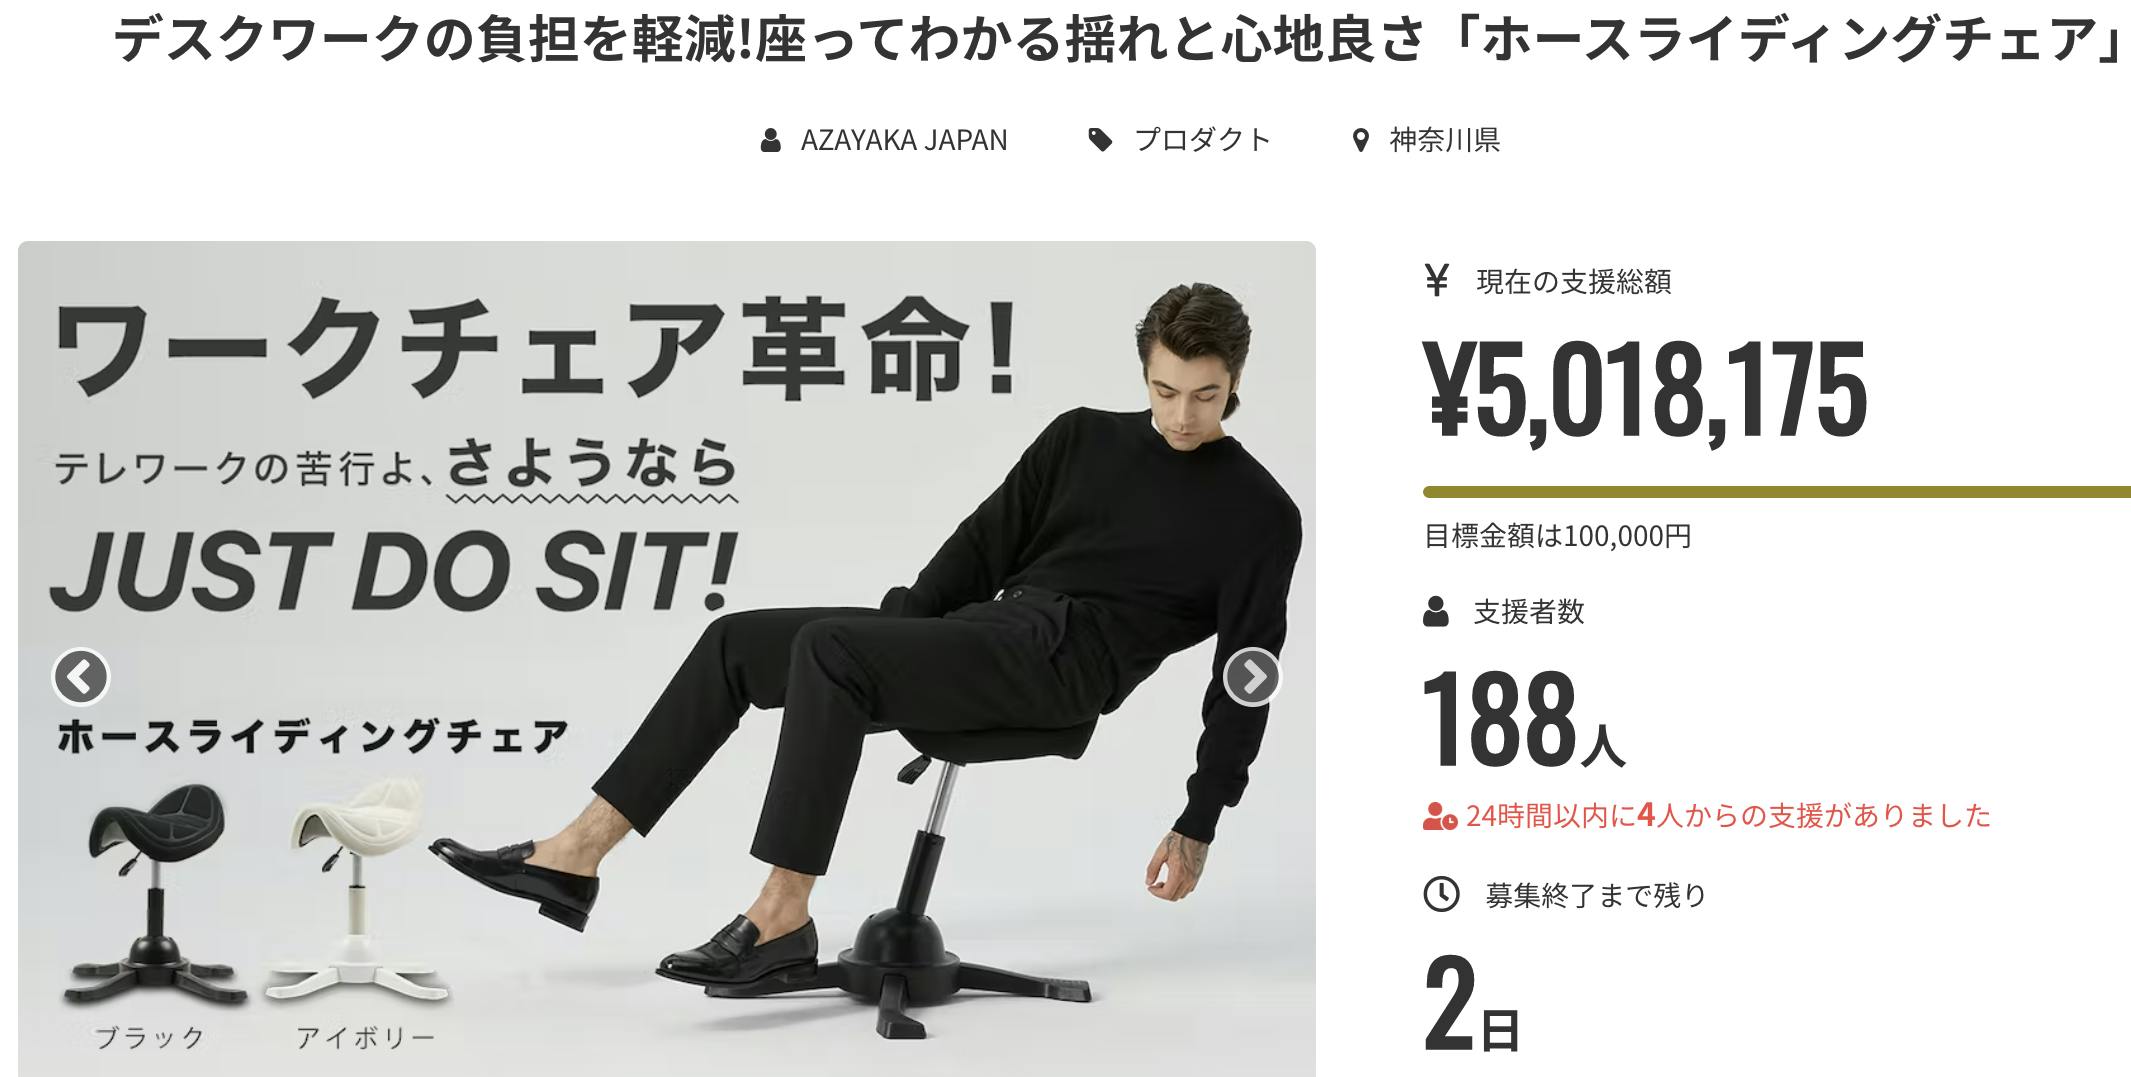Click the clock icon beside 募集終了まで残り
The image size is (2131, 1077).
tap(1441, 894)
